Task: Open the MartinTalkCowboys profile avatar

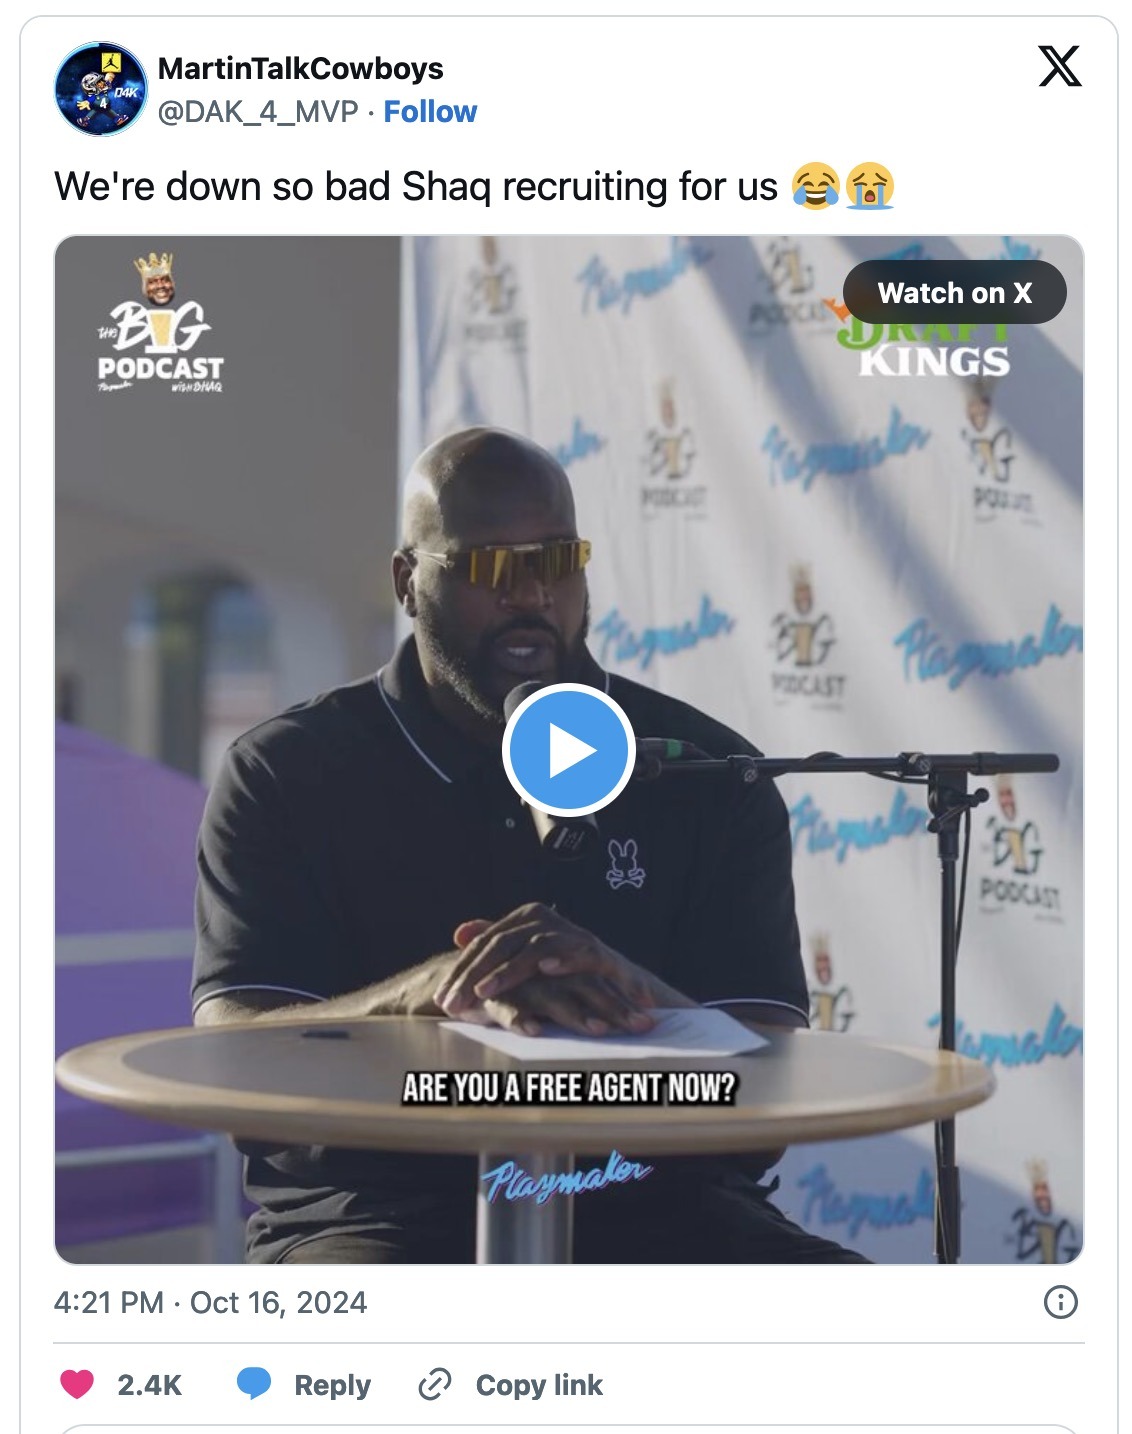Action: tap(100, 89)
